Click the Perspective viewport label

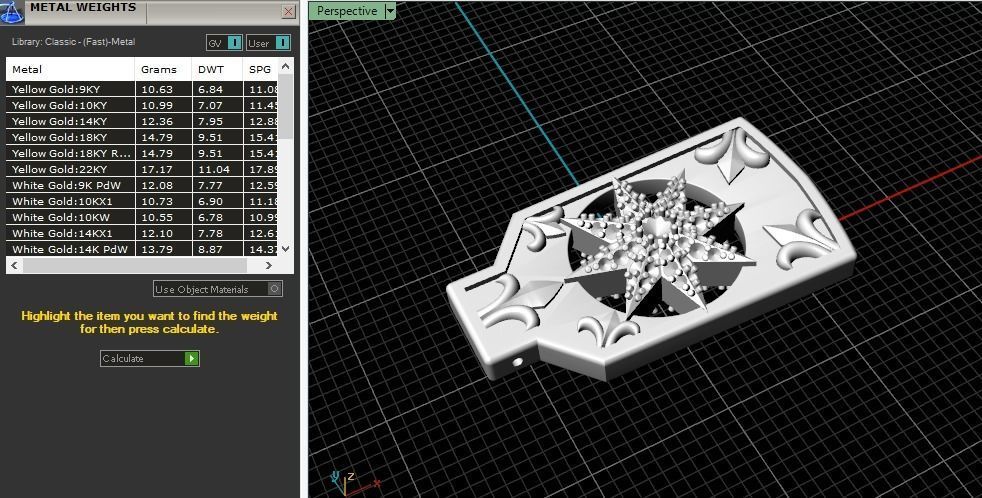pos(346,11)
